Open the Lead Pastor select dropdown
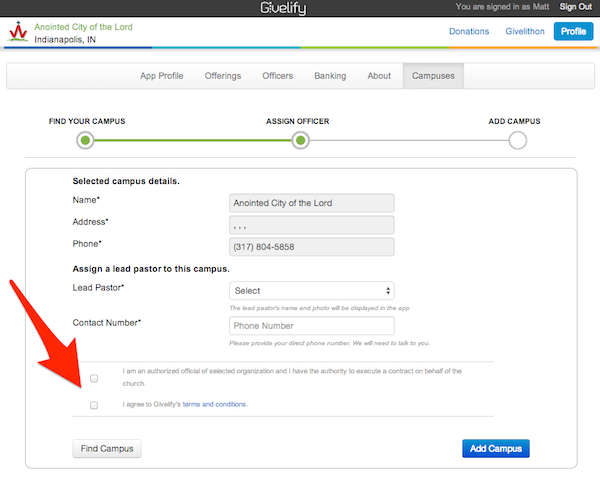 pyautogui.click(x=312, y=291)
